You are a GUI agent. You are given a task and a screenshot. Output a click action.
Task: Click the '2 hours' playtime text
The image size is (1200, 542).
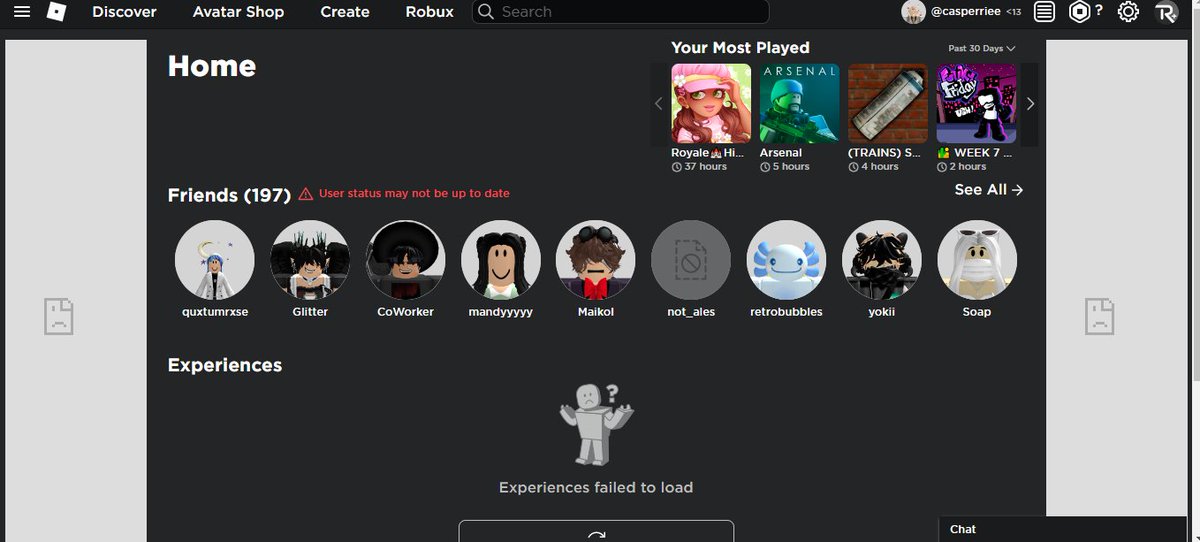click(x=967, y=167)
